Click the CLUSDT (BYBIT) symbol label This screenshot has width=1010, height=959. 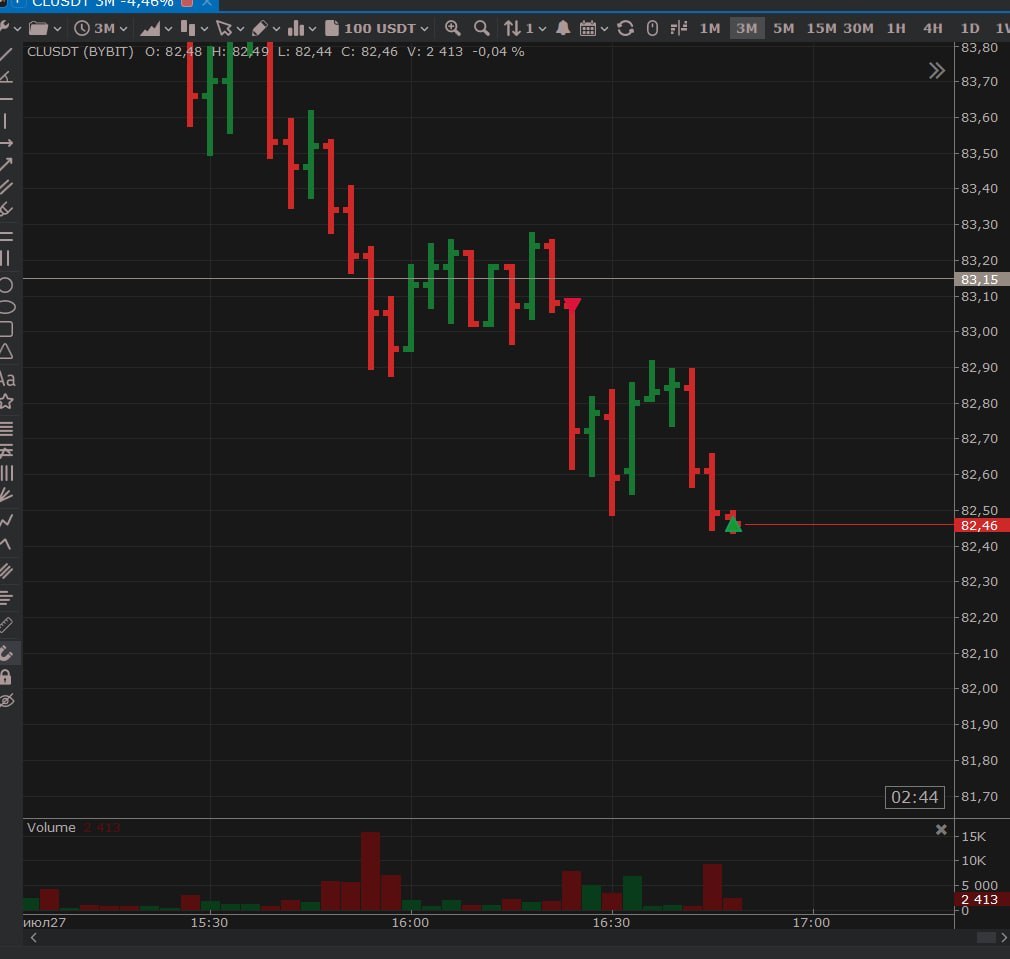pos(80,52)
